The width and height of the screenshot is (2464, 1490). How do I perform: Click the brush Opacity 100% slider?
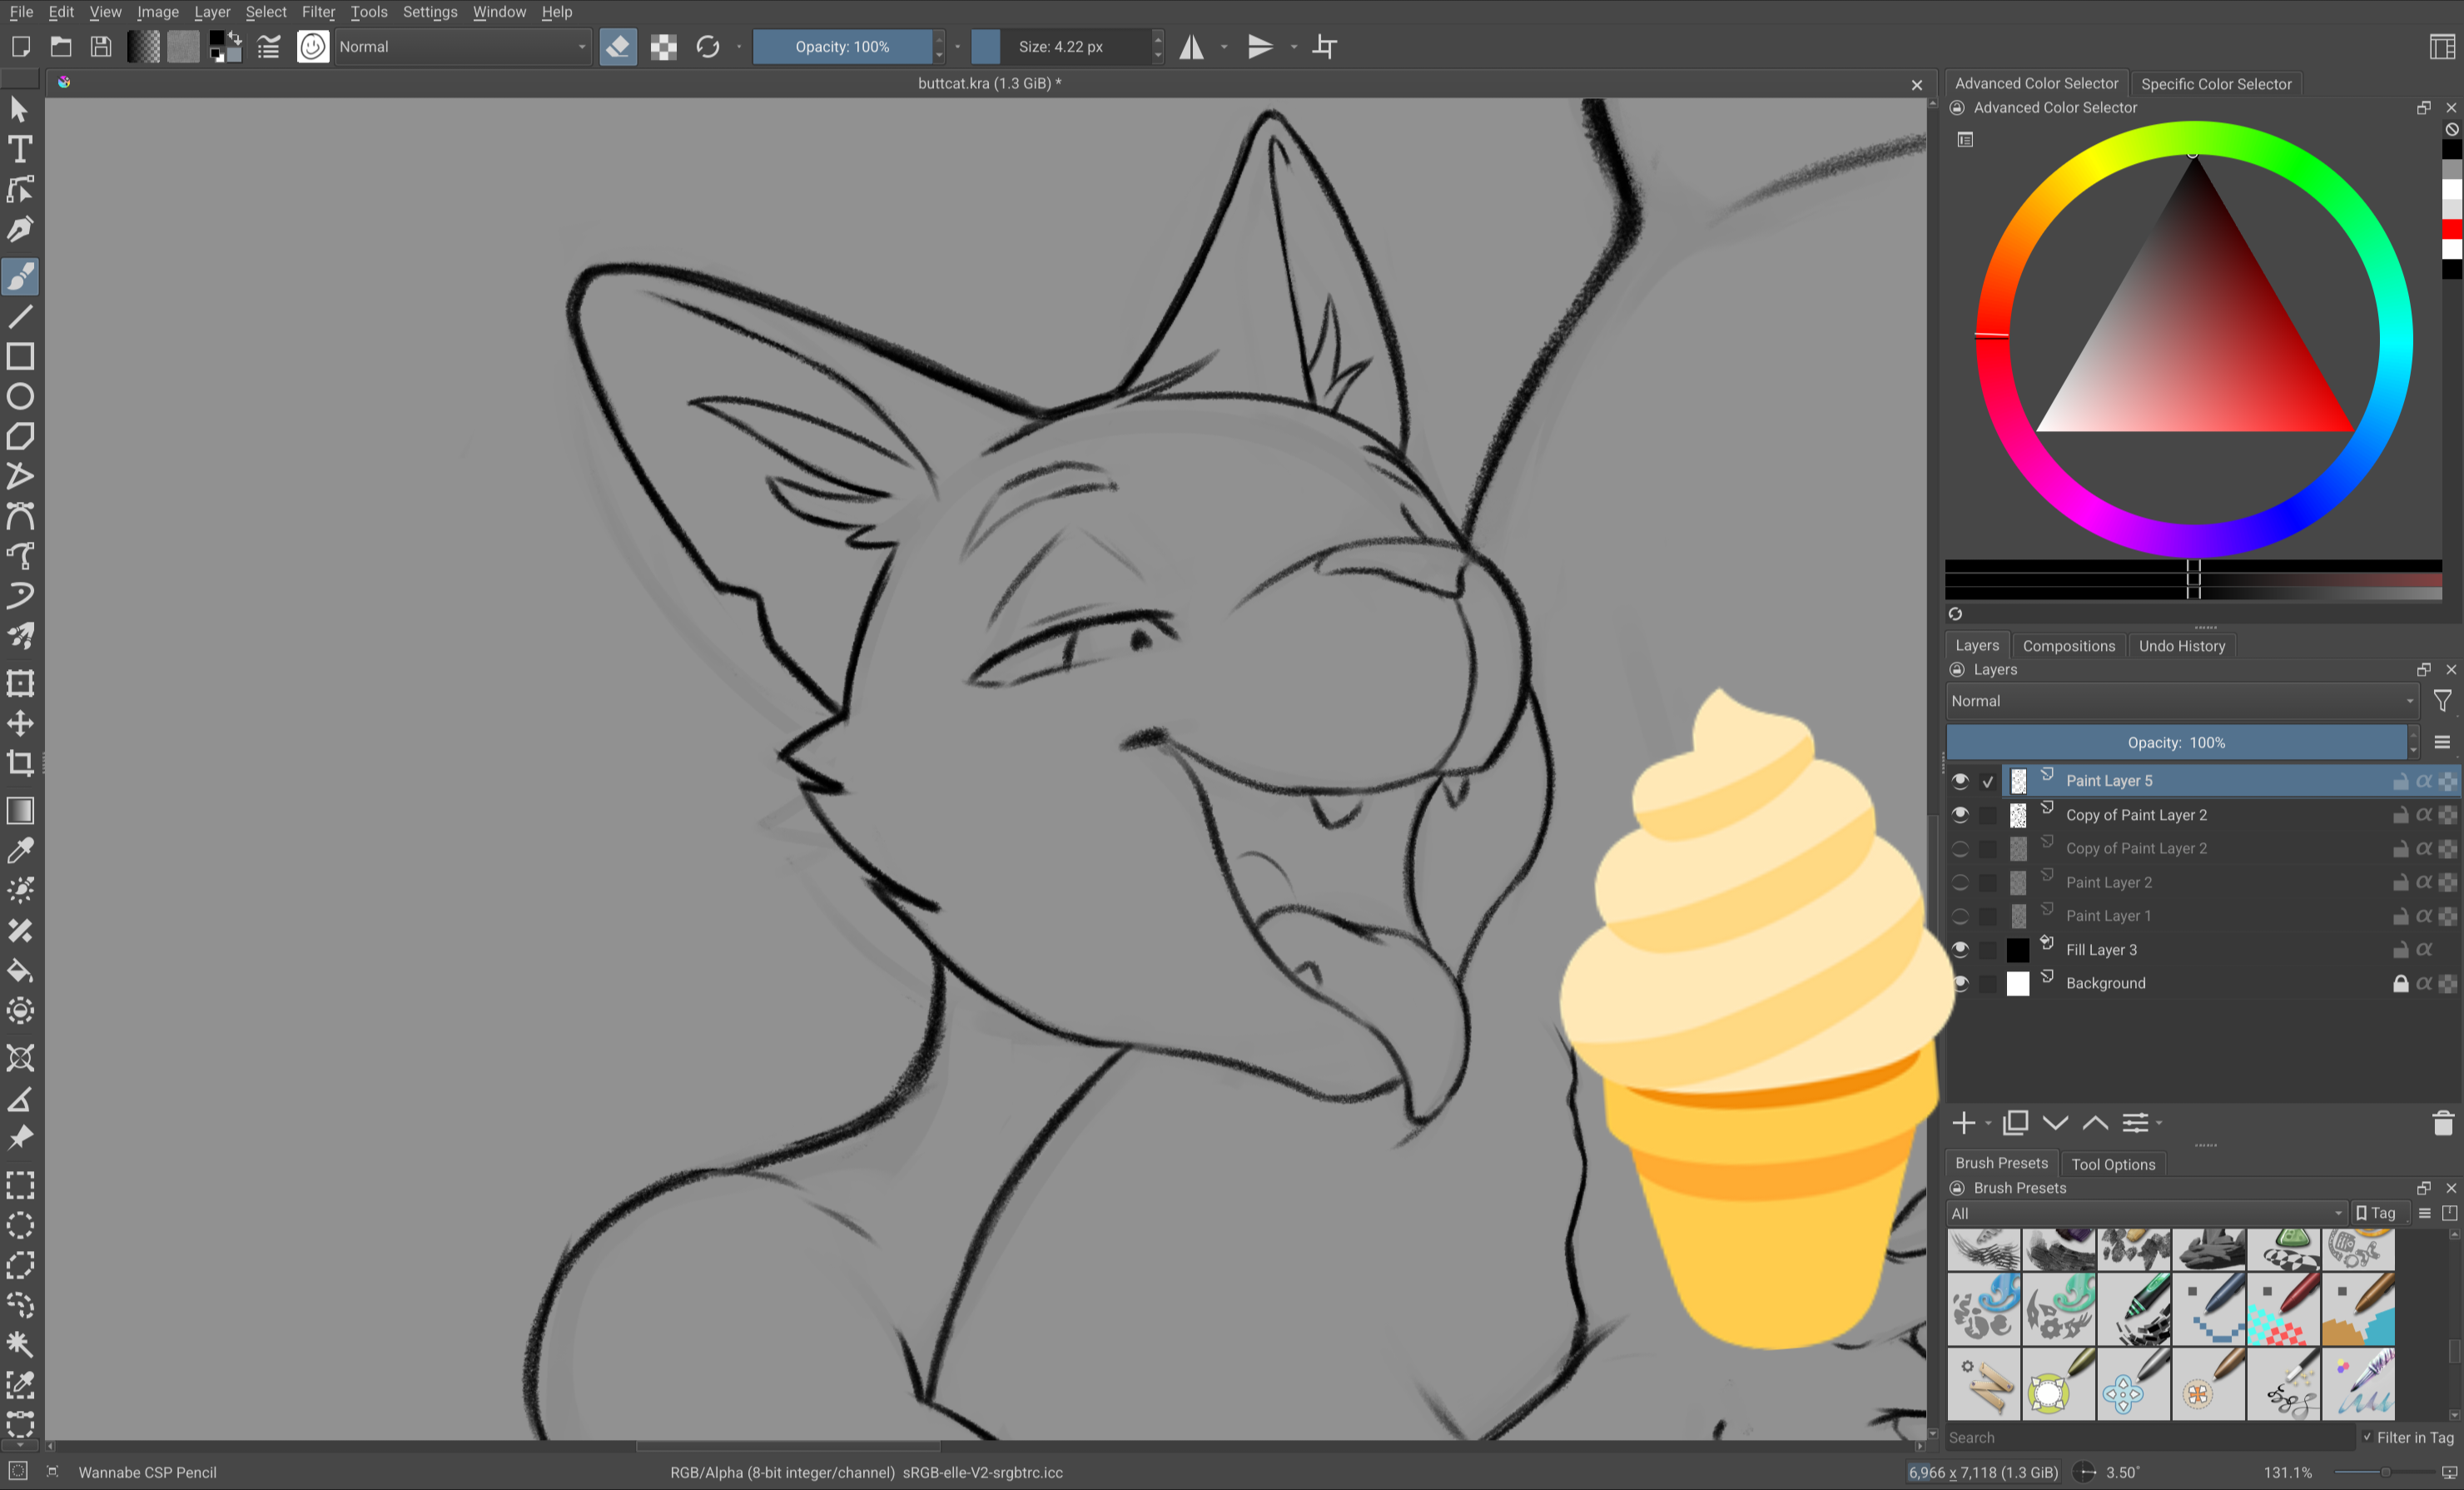[x=842, y=47]
